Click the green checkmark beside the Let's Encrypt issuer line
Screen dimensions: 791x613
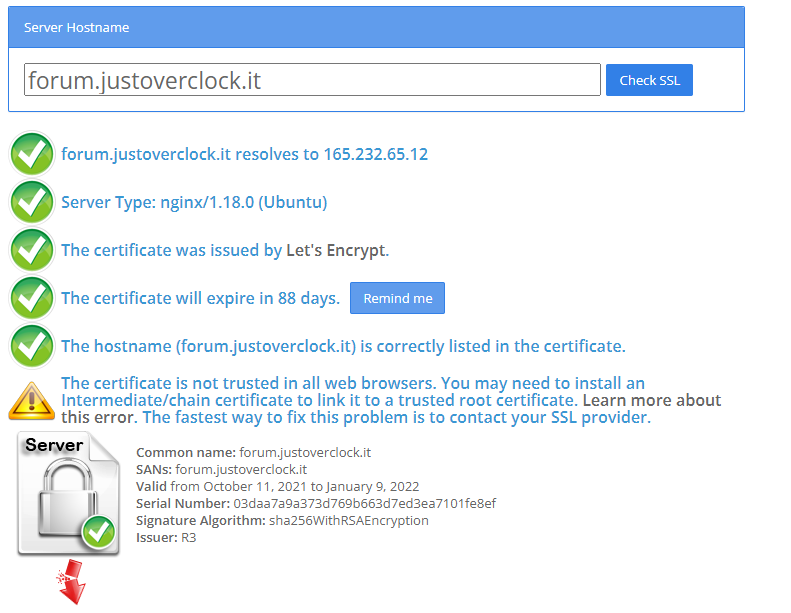pyautogui.click(x=31, y=250)
